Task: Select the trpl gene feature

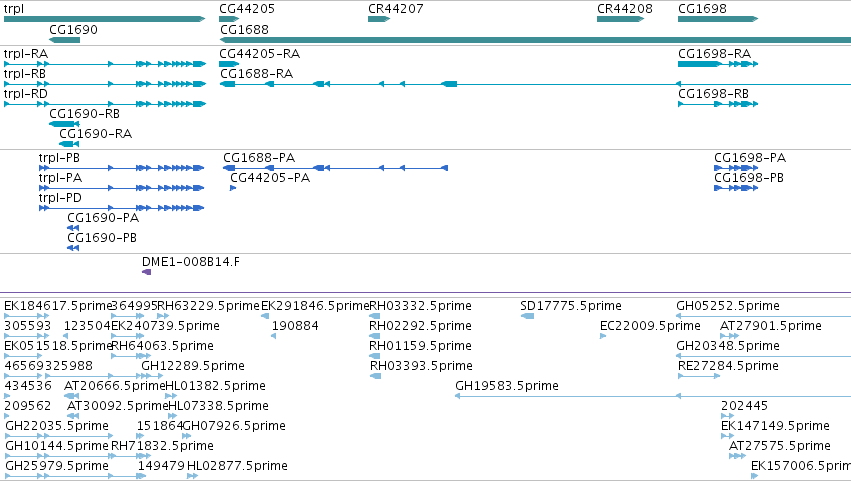Action: click(104, 19)
